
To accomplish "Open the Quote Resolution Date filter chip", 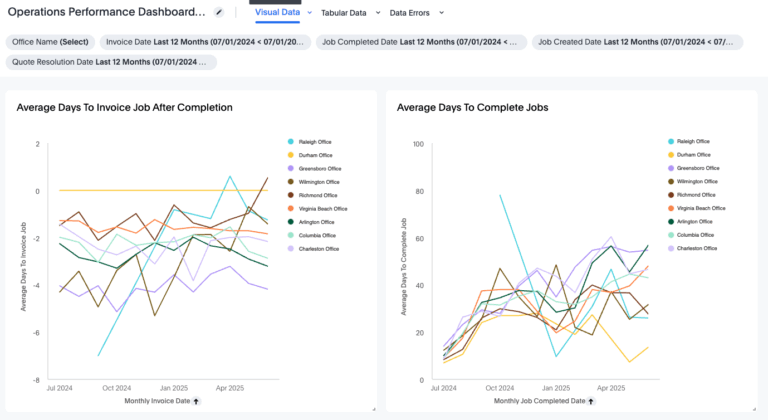I will (x=110, y=62).
